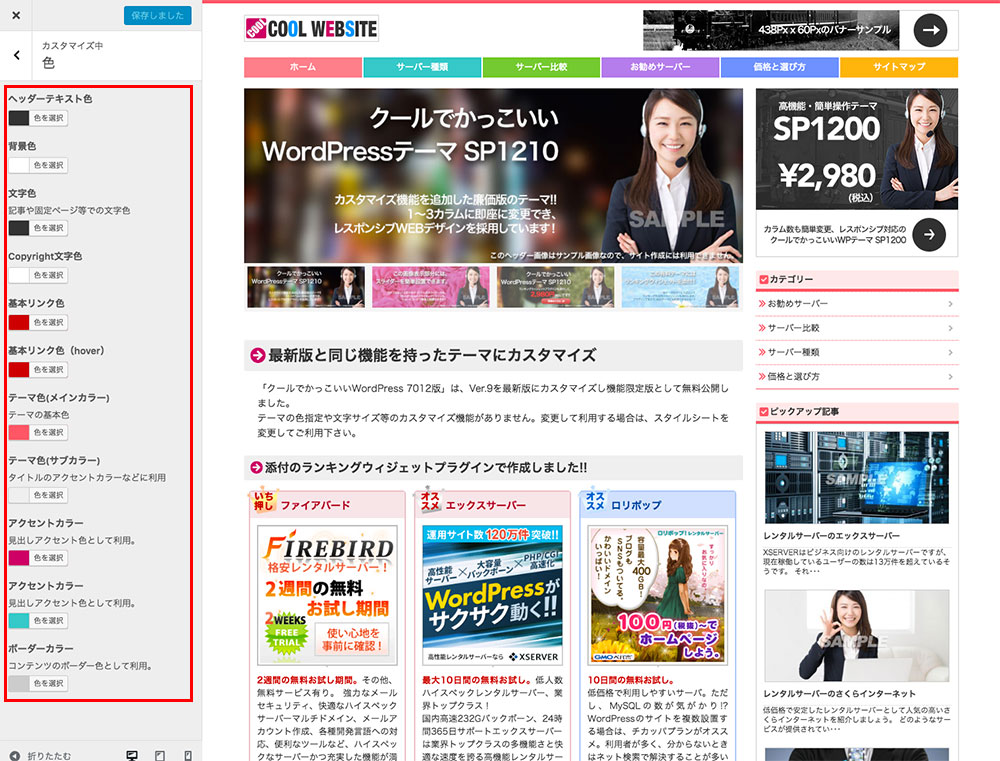Pick テーマ色(サブカラー) color with 色を選択
The height and width of the screenshot is (761, 1000).
(48, 495)
